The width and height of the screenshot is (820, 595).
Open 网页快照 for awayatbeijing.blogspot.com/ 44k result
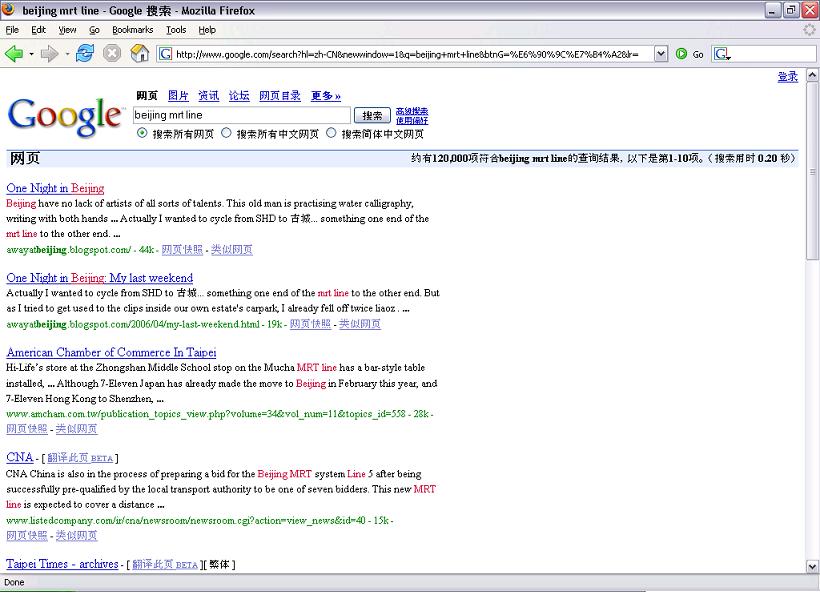(x=182, y=249)
